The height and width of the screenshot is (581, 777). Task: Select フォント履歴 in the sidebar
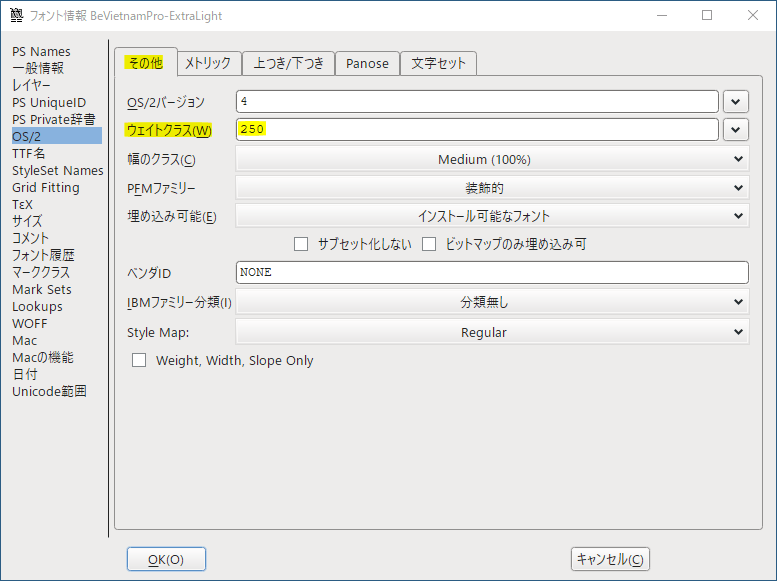43,255
